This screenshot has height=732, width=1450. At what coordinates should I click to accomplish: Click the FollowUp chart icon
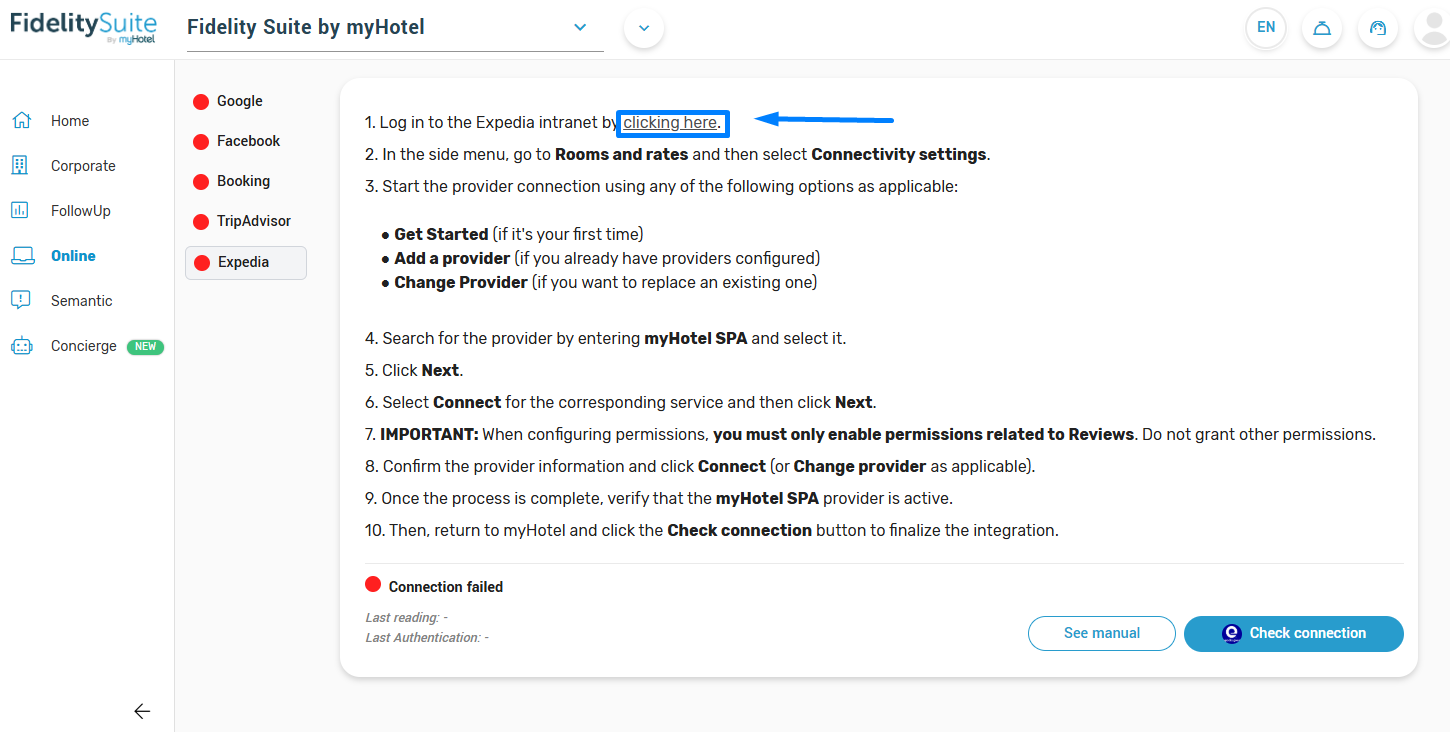(x=20, y=211)
